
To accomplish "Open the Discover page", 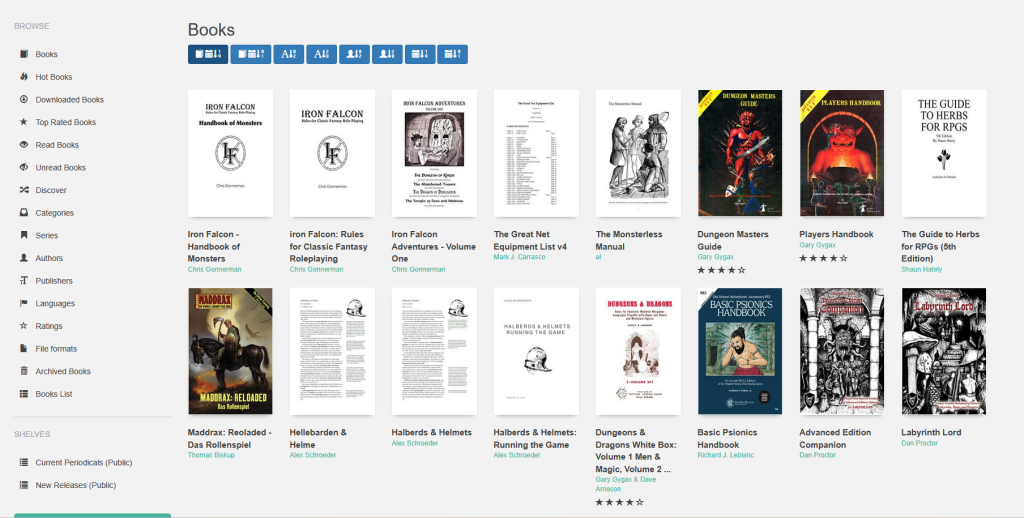I will point(51,190).
